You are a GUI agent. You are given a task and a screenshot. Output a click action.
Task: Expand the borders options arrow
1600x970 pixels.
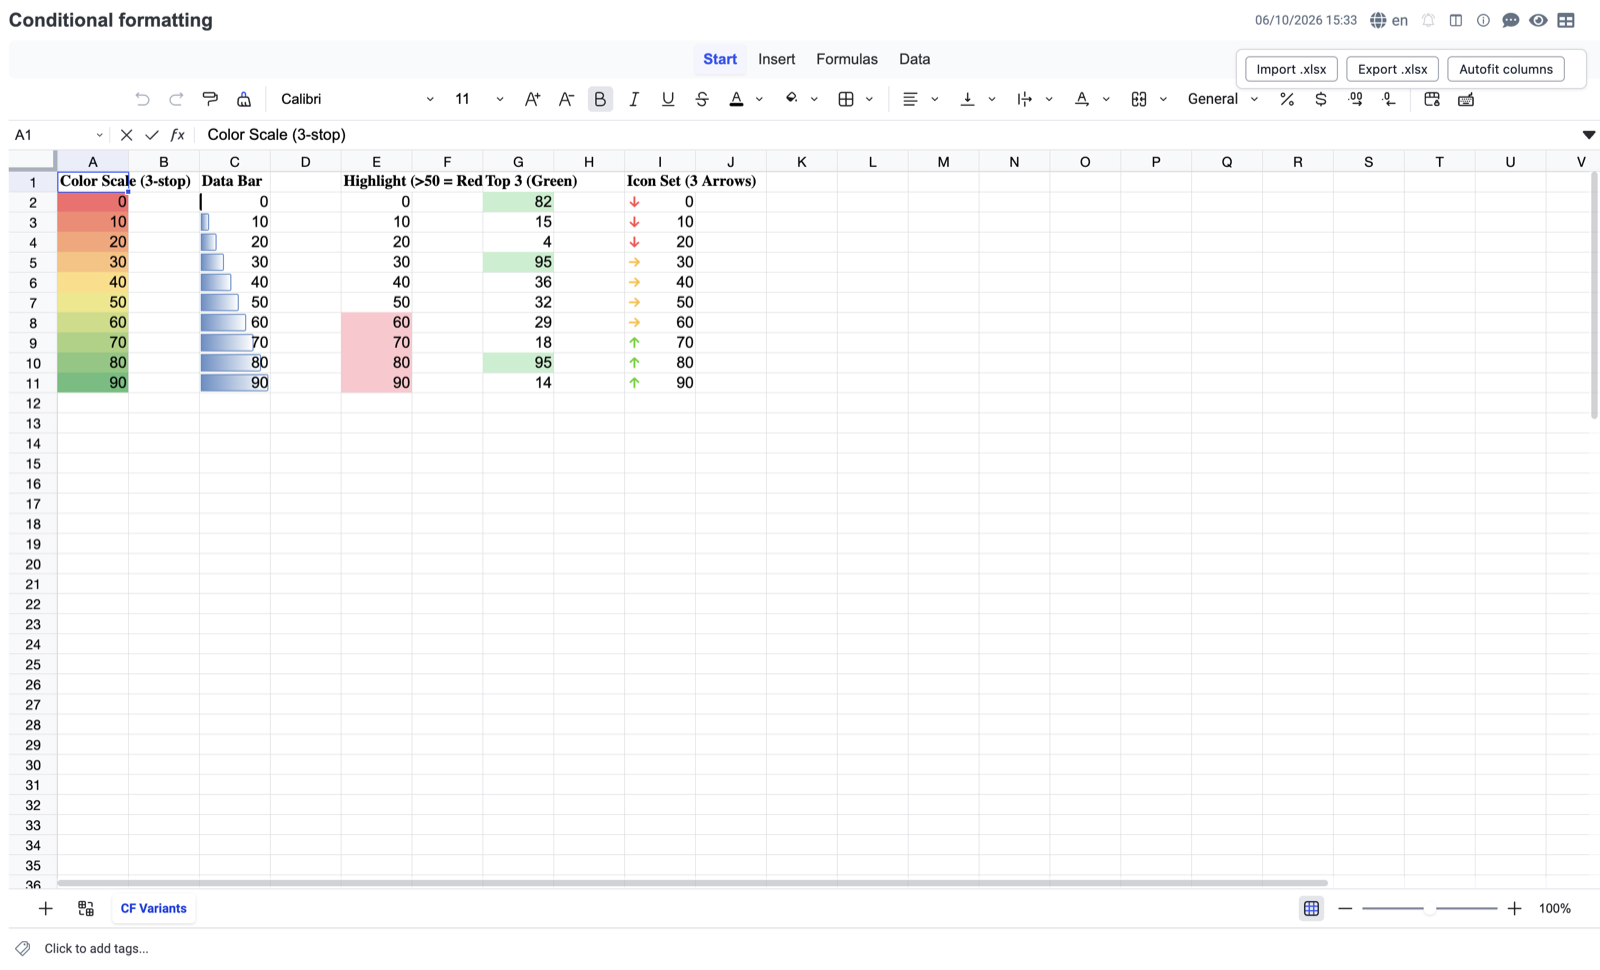click(x=869, y=99)
